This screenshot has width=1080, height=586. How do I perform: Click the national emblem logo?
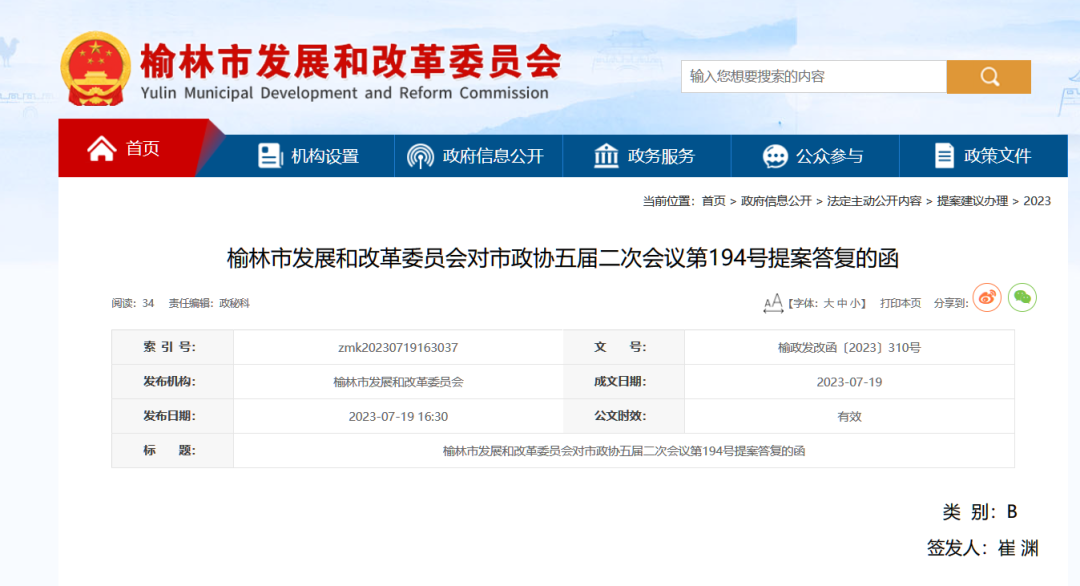pos(95,69)
